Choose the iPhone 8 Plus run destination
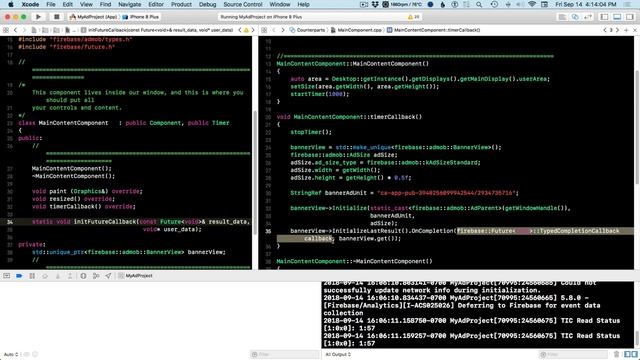Viewport: 640px width, 360px height. [140, 17]
